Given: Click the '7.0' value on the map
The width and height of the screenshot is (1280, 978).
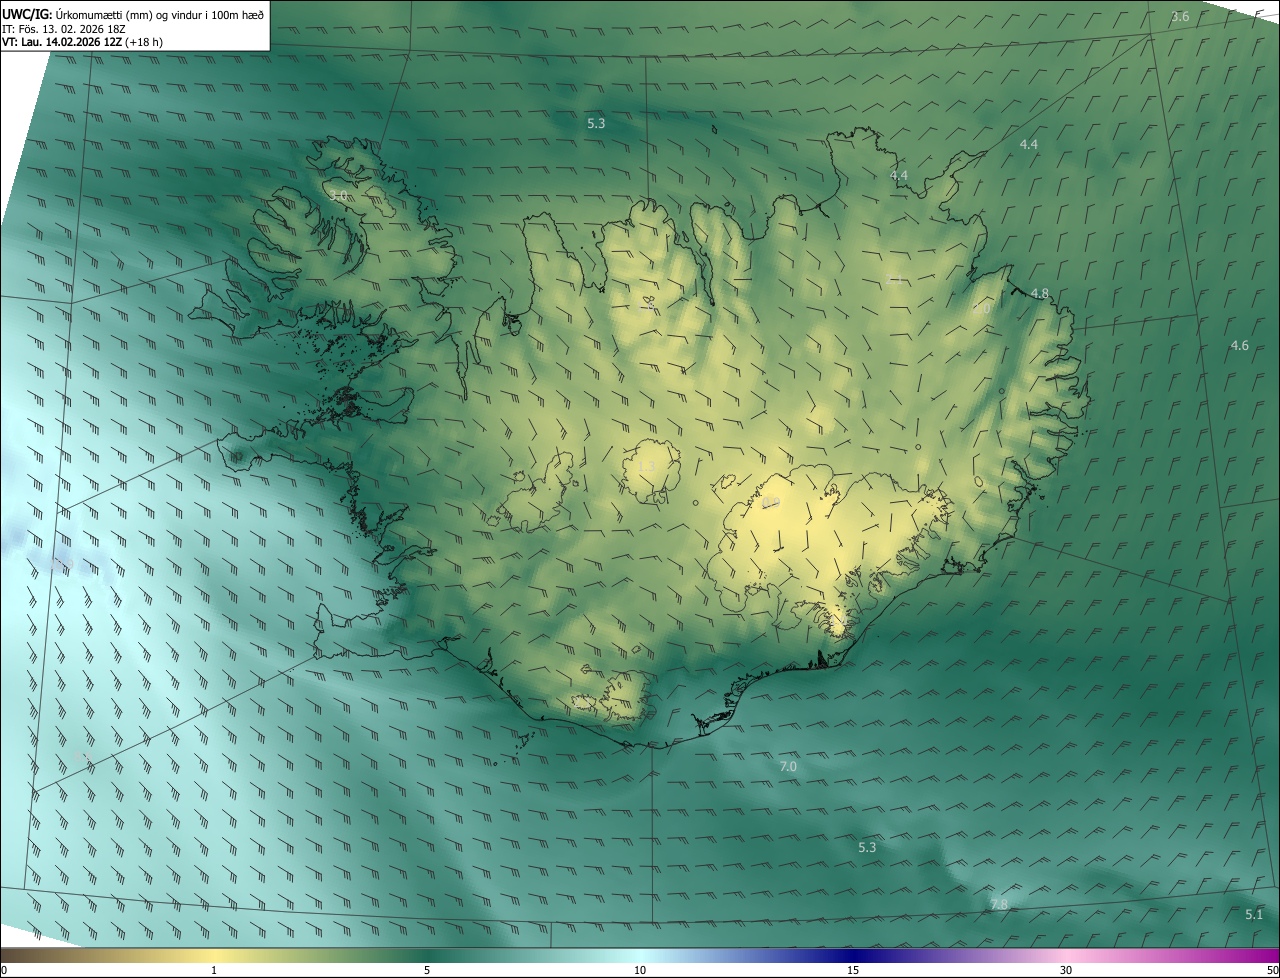Looking at the screenshot, I should coord(788,766).
